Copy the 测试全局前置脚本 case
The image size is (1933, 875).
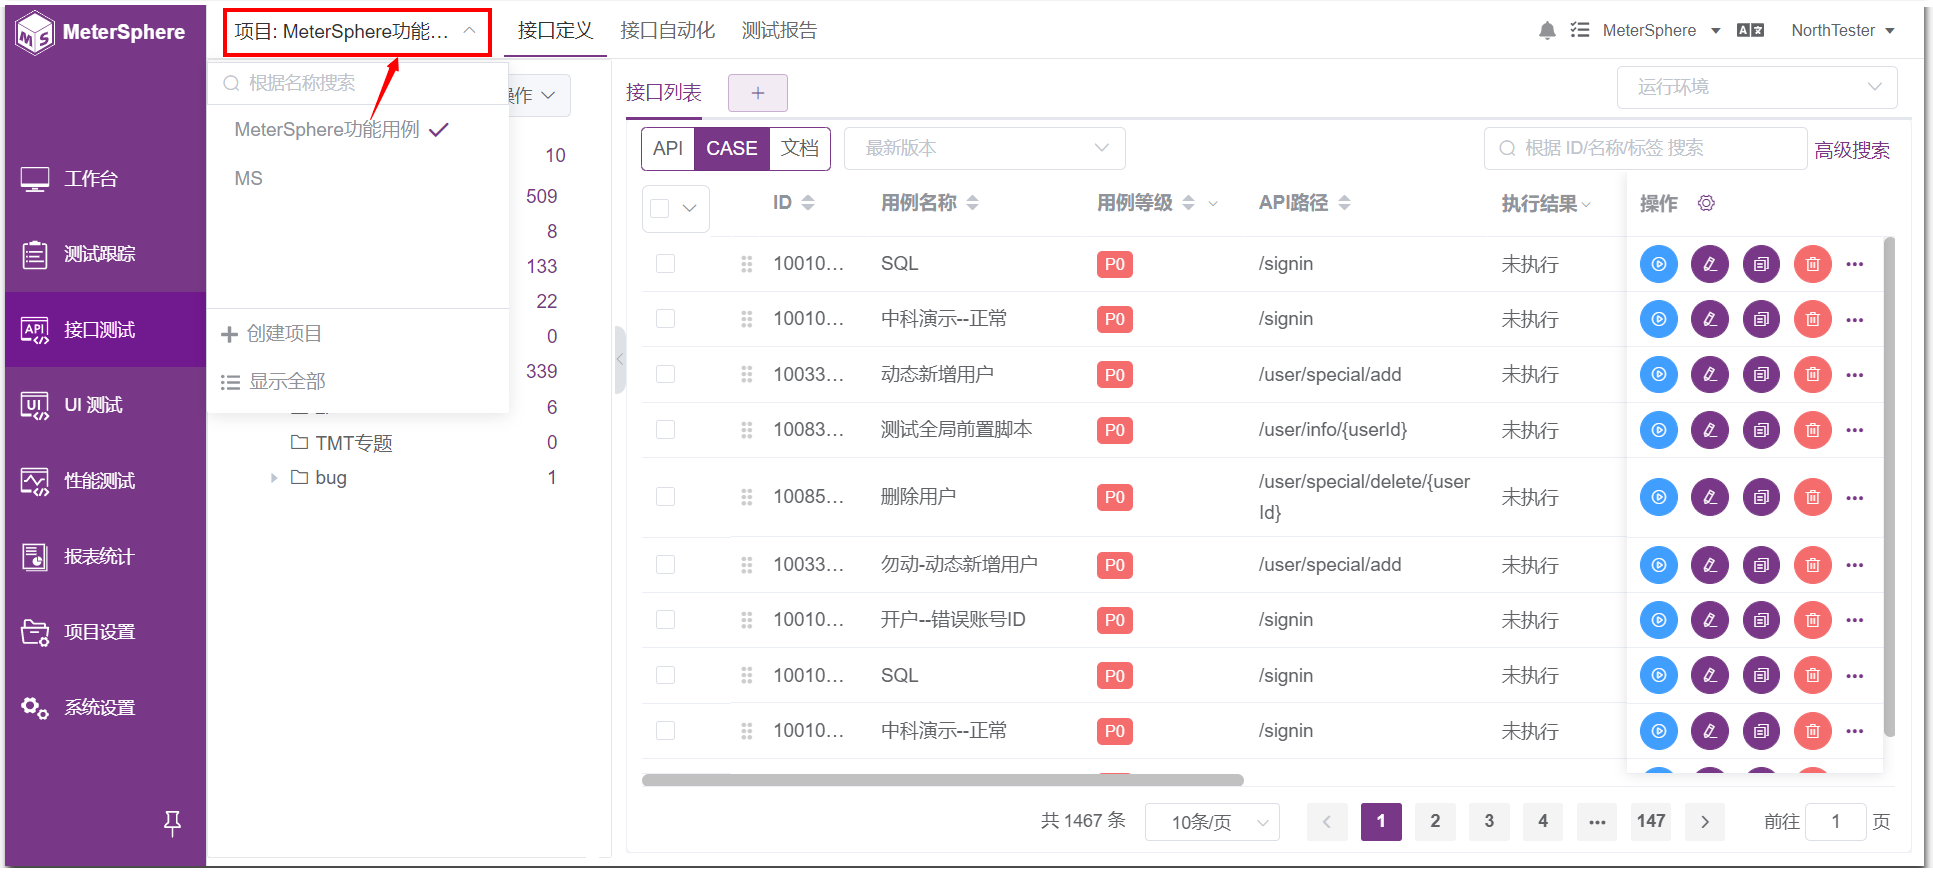(1761, 430)
